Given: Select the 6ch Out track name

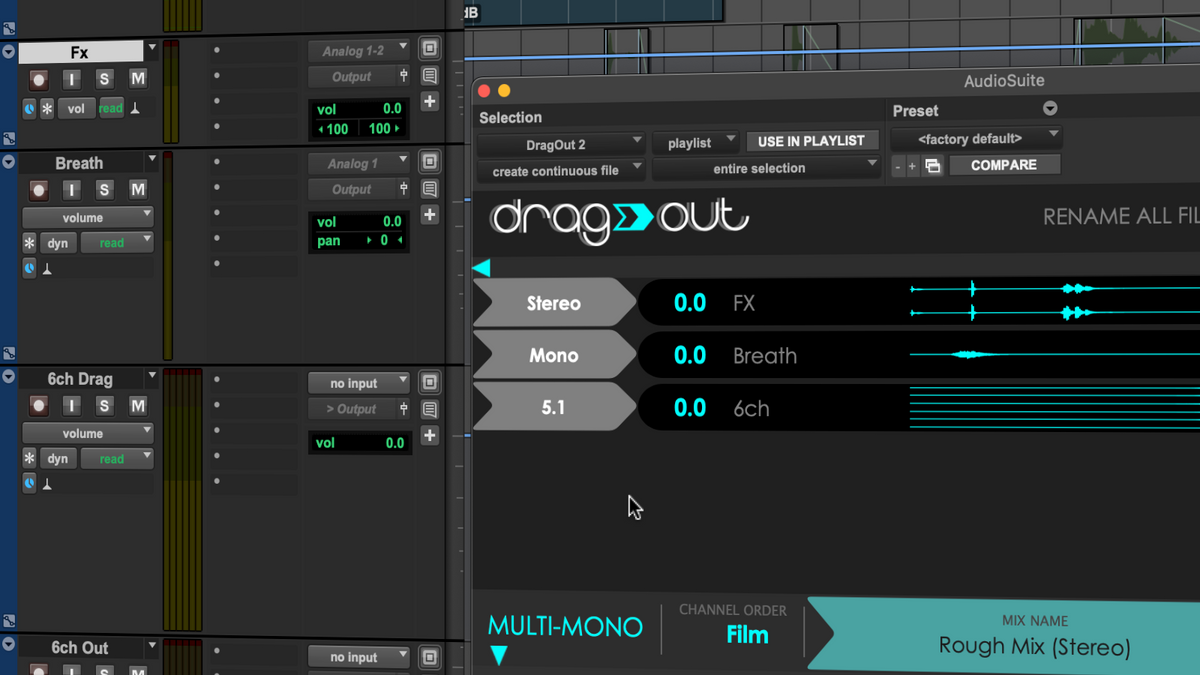Looking at the screenshot, I should [x=80, y=648].
